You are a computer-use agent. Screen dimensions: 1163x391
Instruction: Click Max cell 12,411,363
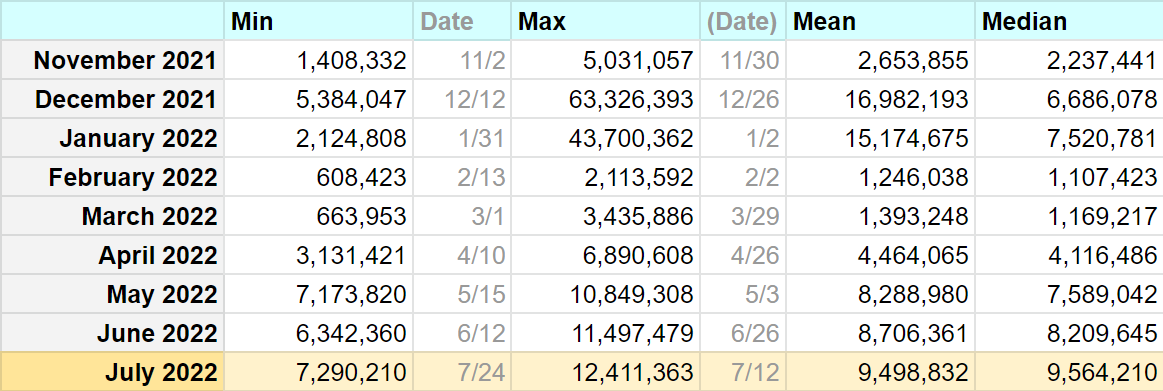pyautogui.click(x=605, y=372)
